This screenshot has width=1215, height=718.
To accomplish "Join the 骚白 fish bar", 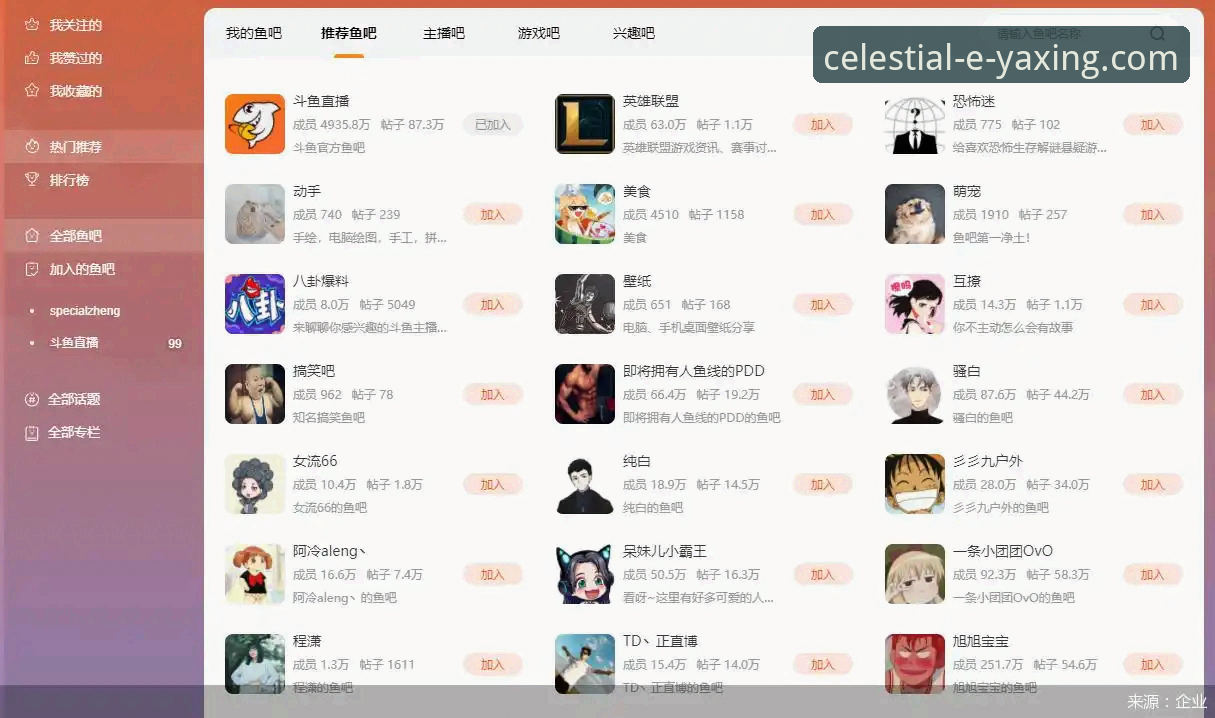I will coord(1153,395).
